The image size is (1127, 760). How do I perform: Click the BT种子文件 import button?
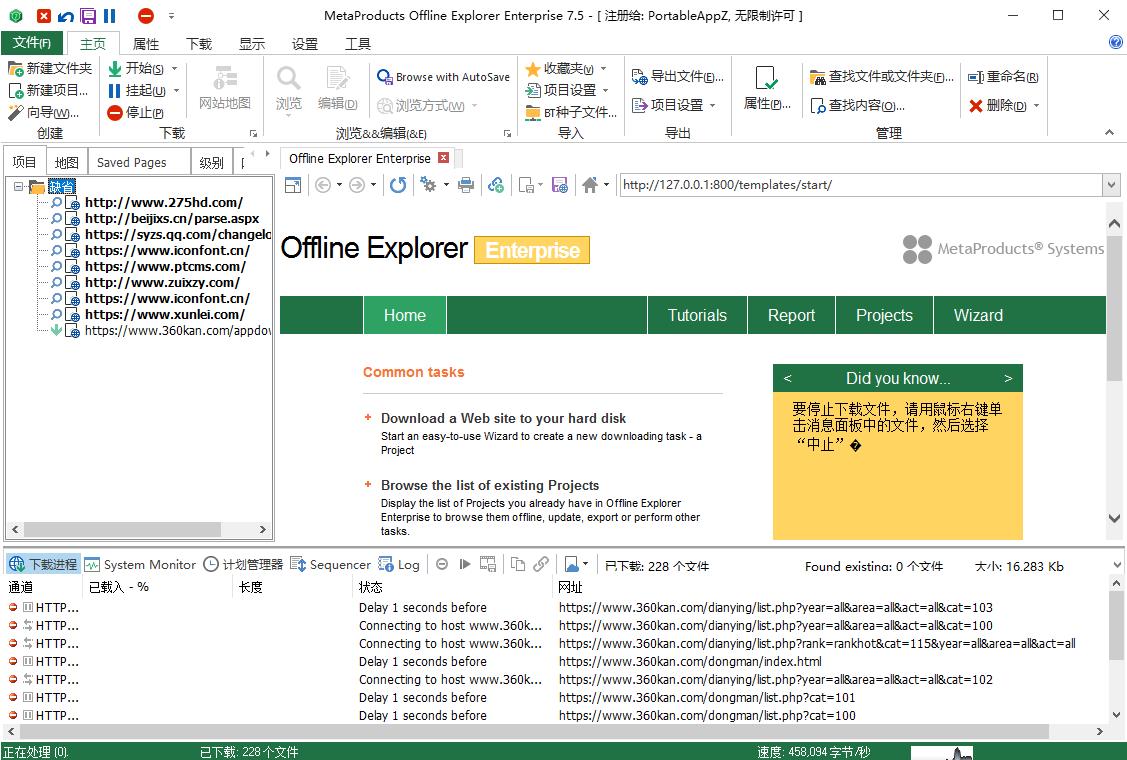[571, 113]
